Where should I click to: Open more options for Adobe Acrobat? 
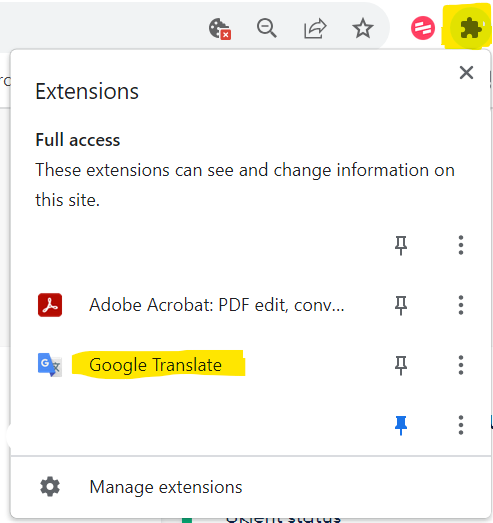[x=461, y=305]
